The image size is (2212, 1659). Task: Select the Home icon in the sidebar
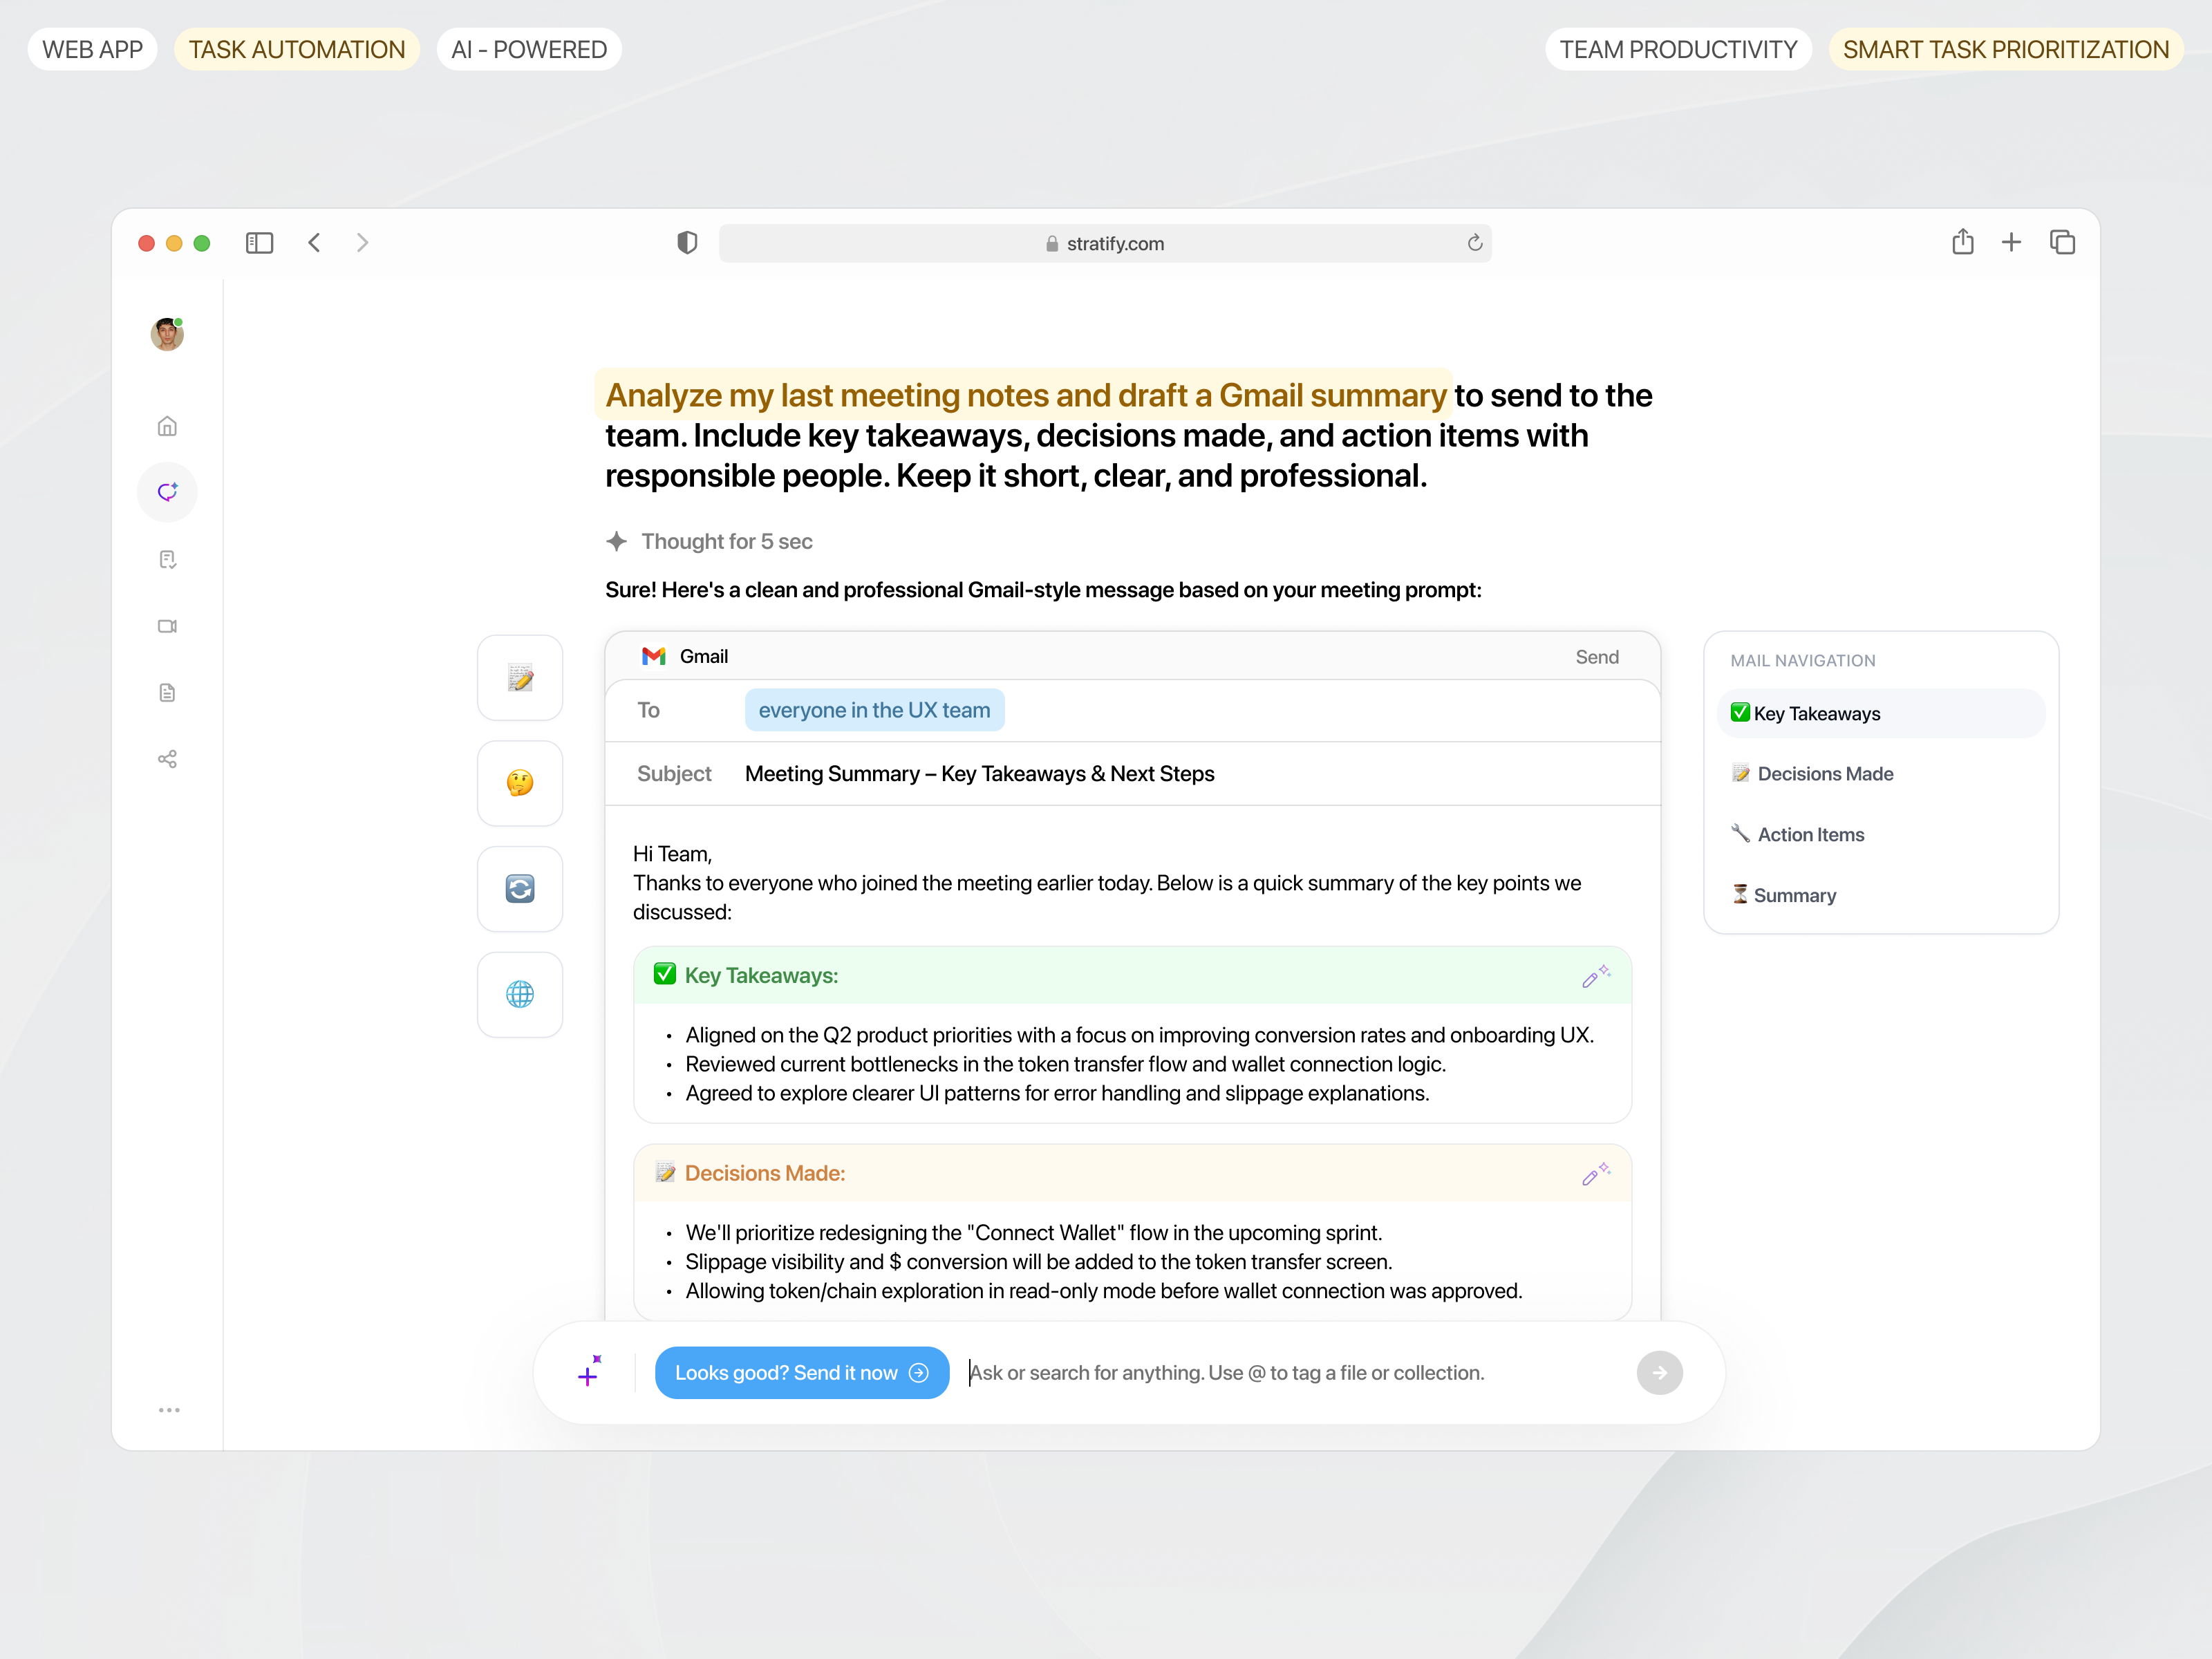click(167, 425)
